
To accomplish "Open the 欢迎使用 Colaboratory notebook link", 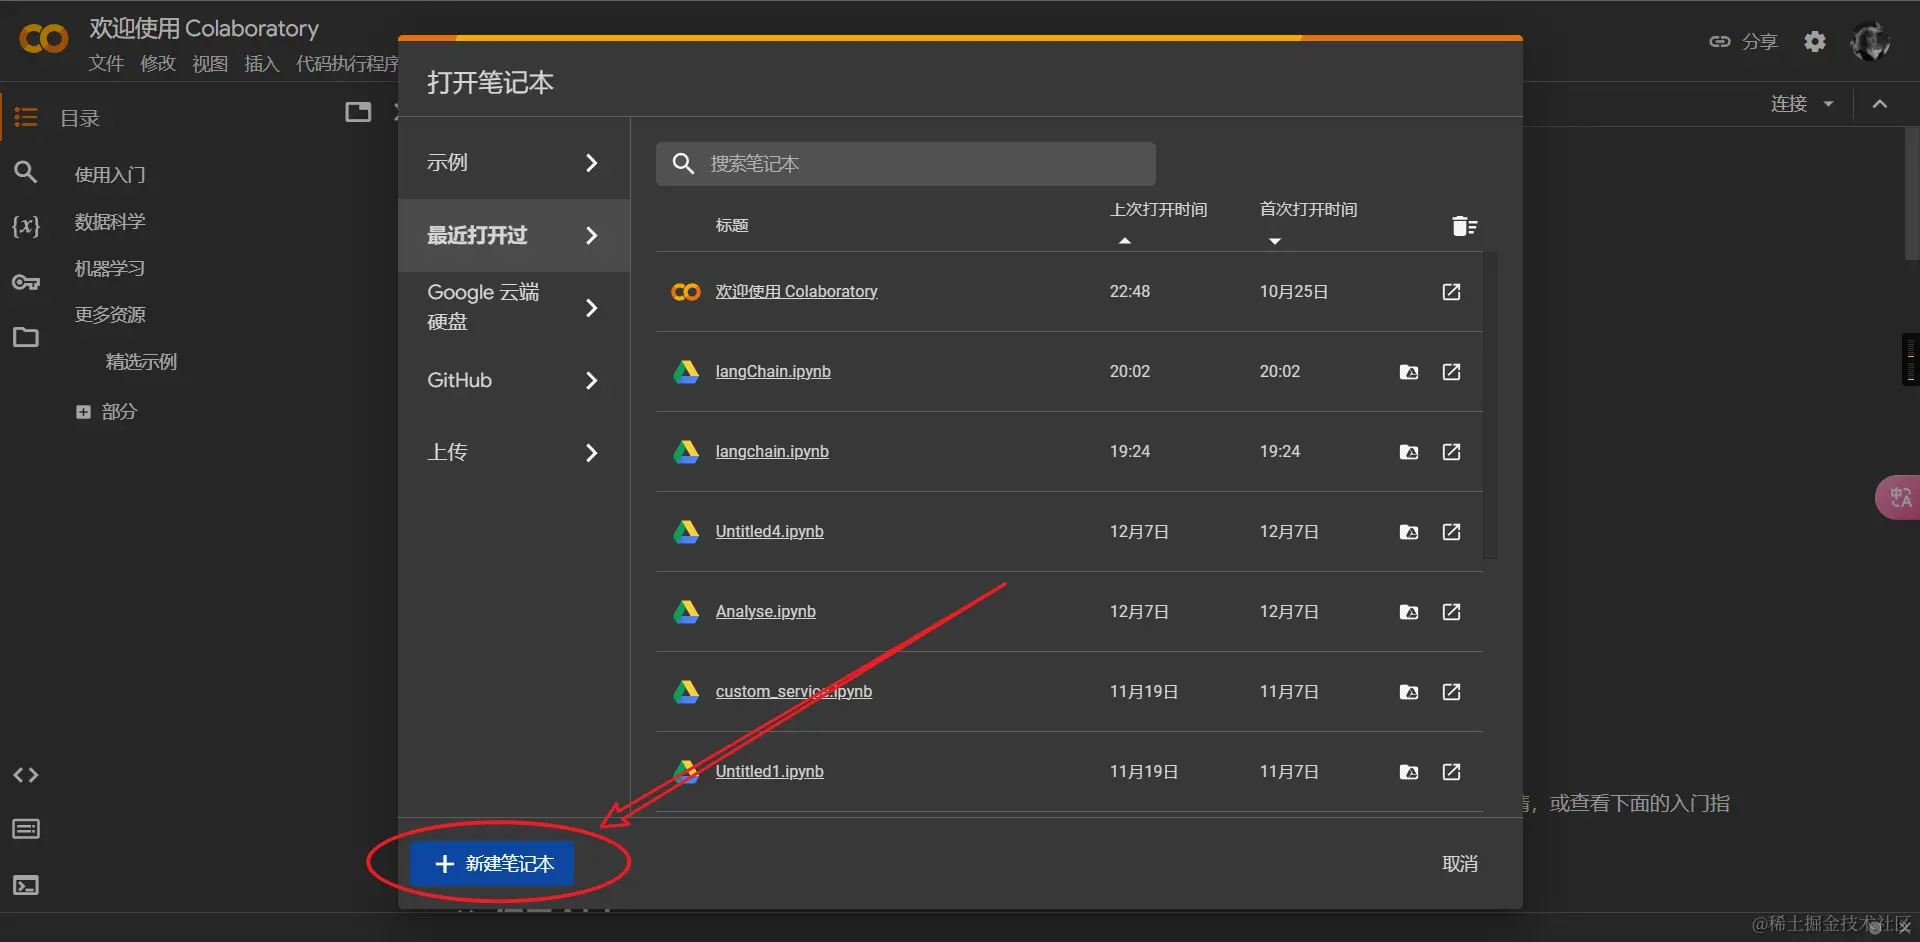I will (796, 292).
